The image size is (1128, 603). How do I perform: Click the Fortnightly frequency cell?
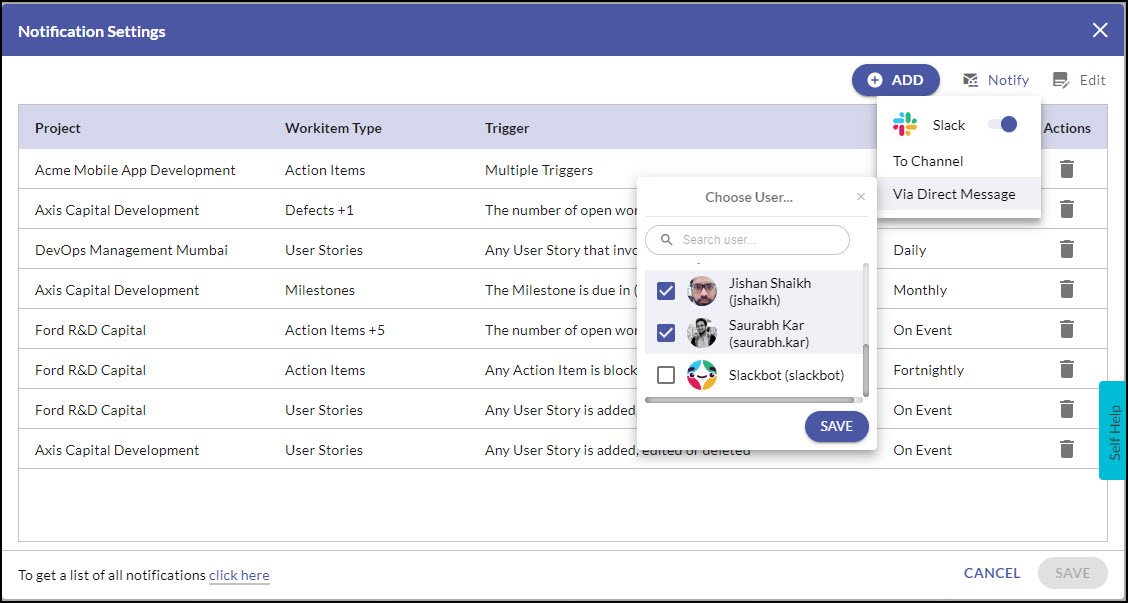coord(929,370)
